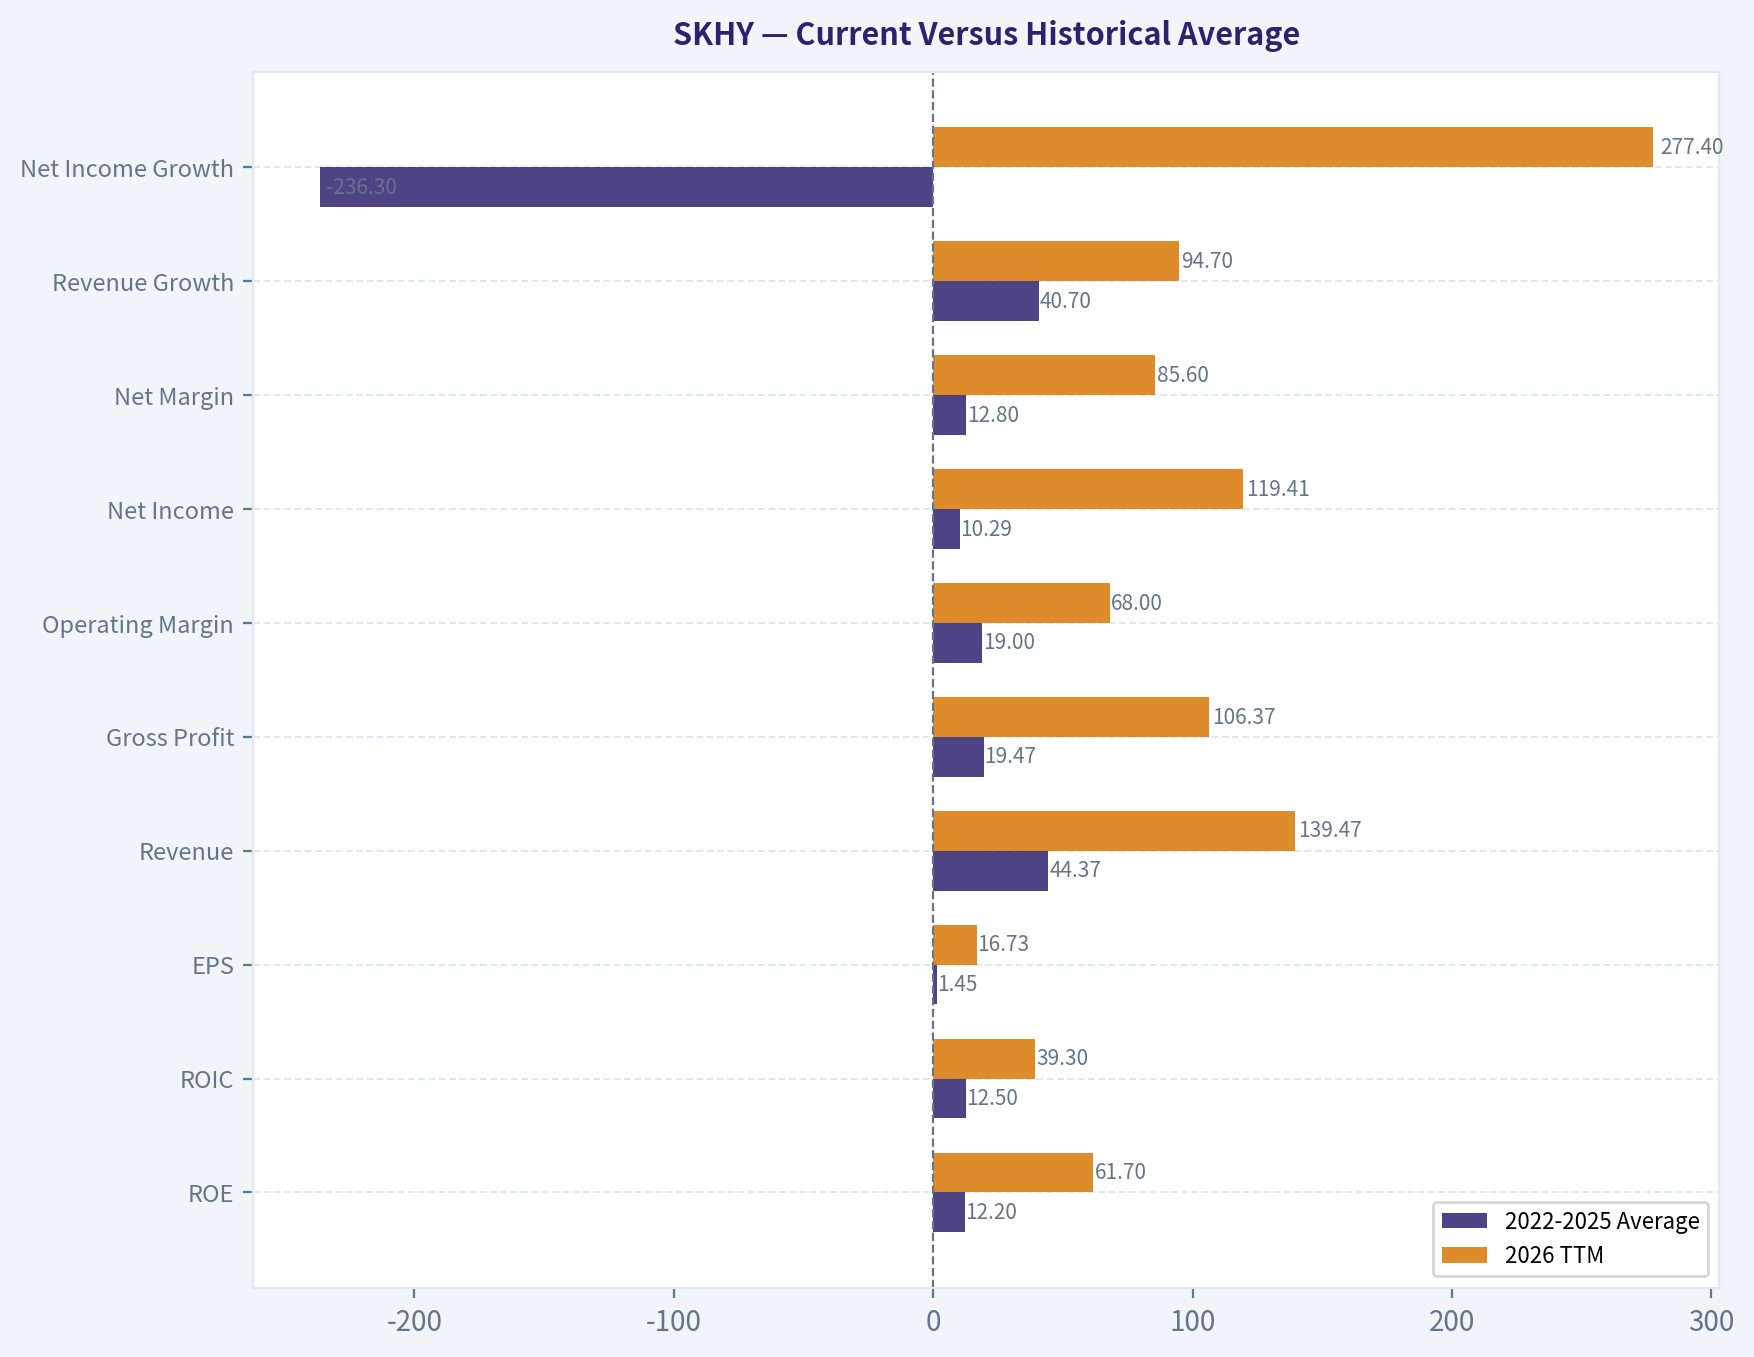Click the 'Gross Profit' axis label

(170, 737)
